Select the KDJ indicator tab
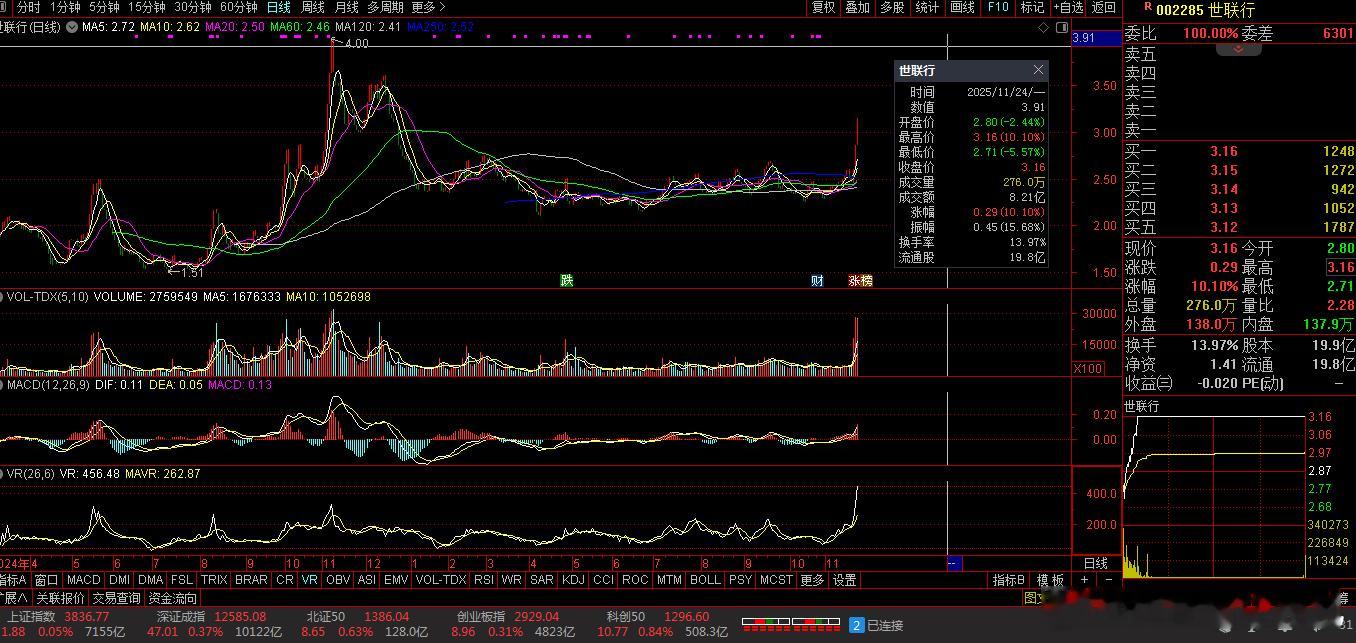 (x=573, y=580)
